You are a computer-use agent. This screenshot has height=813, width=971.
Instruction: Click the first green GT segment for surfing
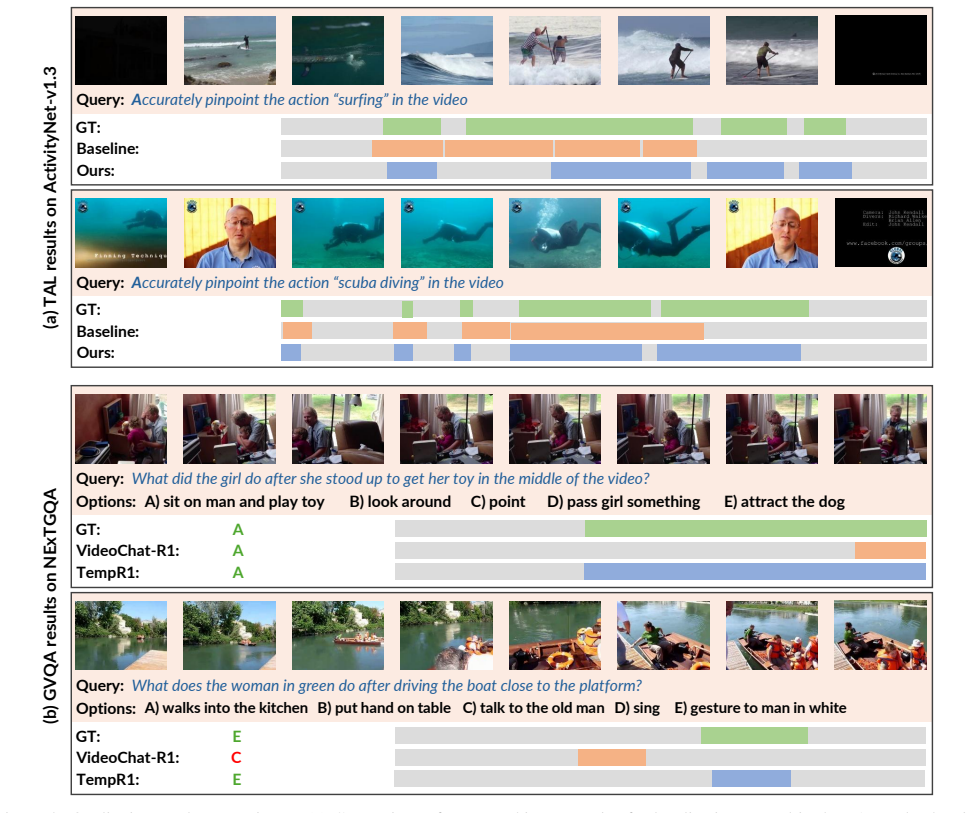[412, 127]
